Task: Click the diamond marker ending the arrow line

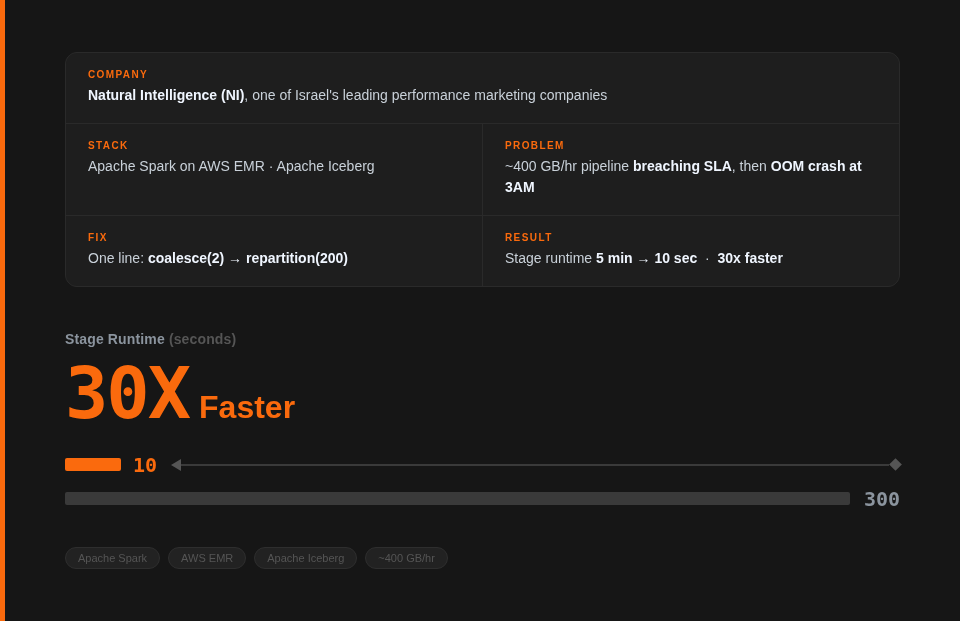Action: pyautogui.click(x=895, y=465)
